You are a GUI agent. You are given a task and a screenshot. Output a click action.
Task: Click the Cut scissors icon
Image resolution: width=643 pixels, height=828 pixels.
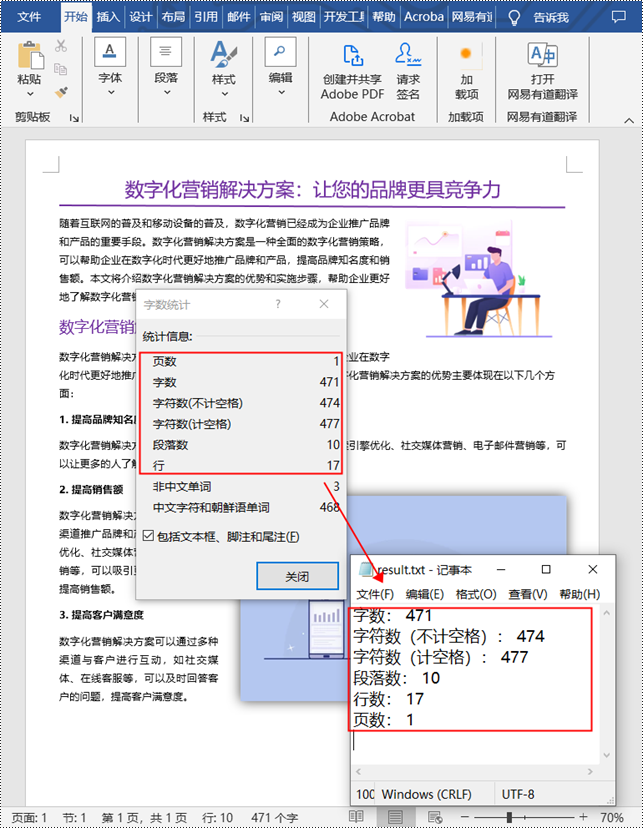pyautogui.click(x=61, y=46)
